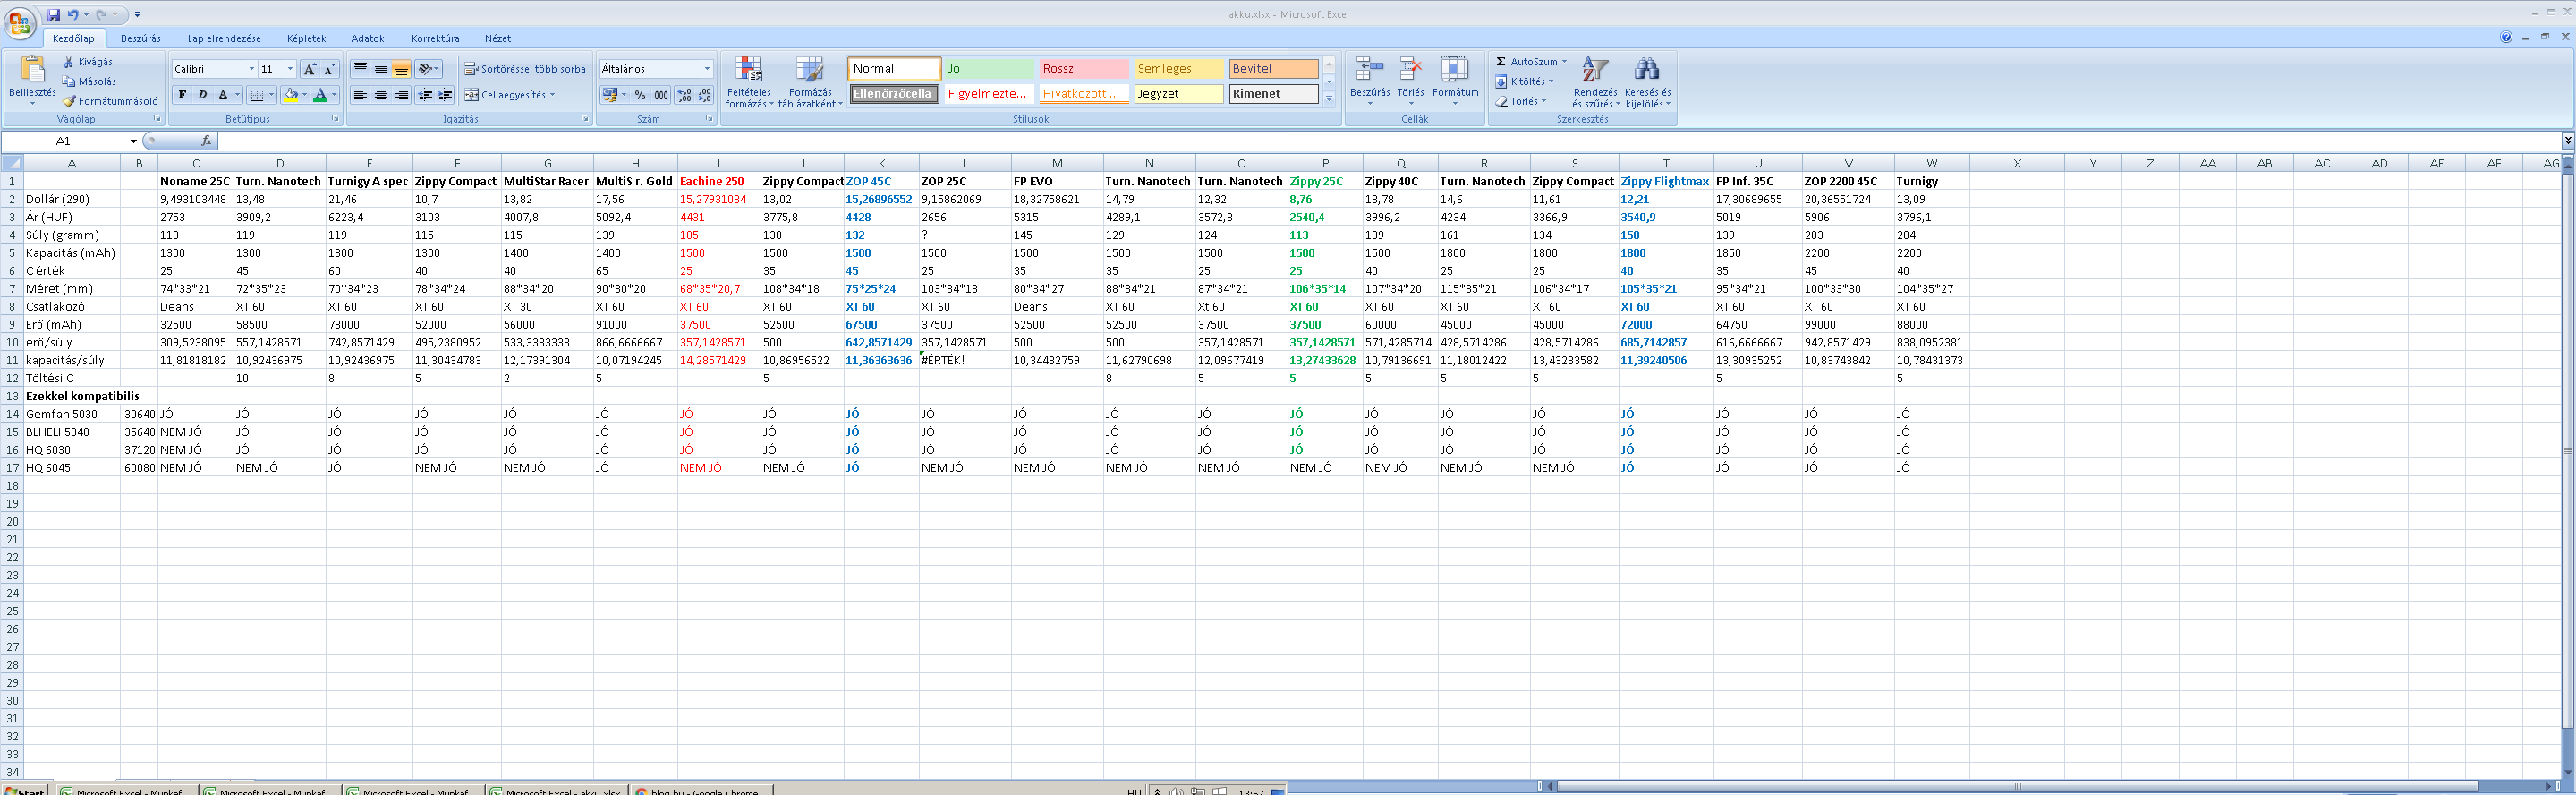Switch to the Adatok tab
This screenshot has height=795, width=2576.
[x=367, y=38]
